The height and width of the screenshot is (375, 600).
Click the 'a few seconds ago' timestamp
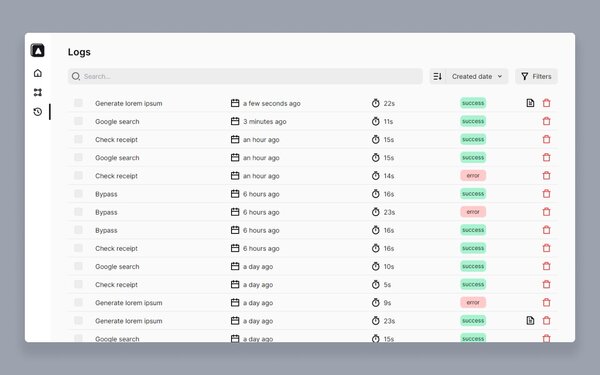point(272,103)
